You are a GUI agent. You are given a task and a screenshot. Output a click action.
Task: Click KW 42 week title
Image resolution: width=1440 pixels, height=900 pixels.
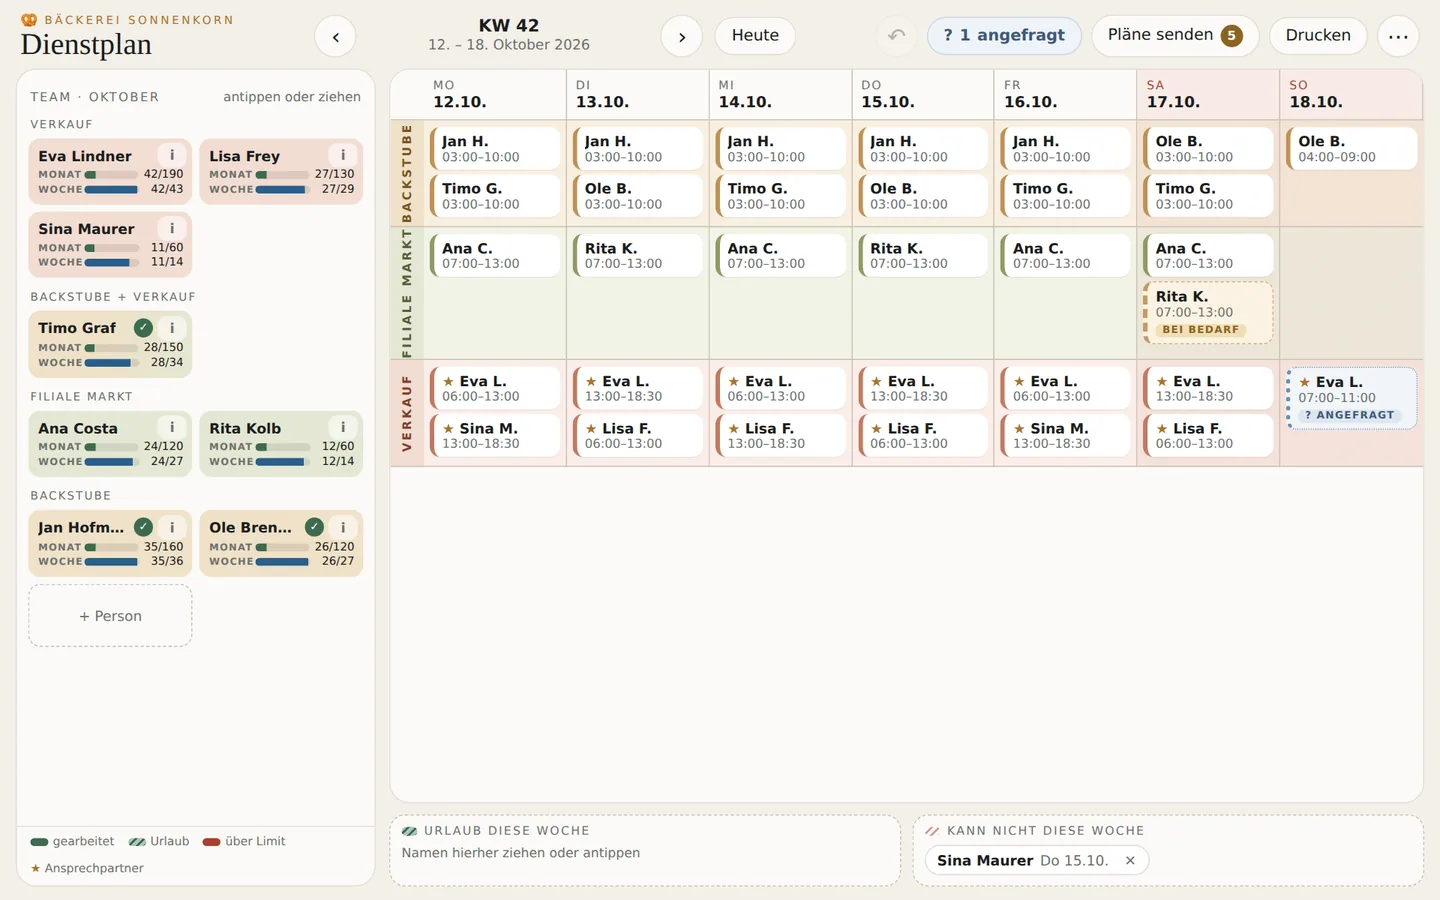(x=509, y=26)
